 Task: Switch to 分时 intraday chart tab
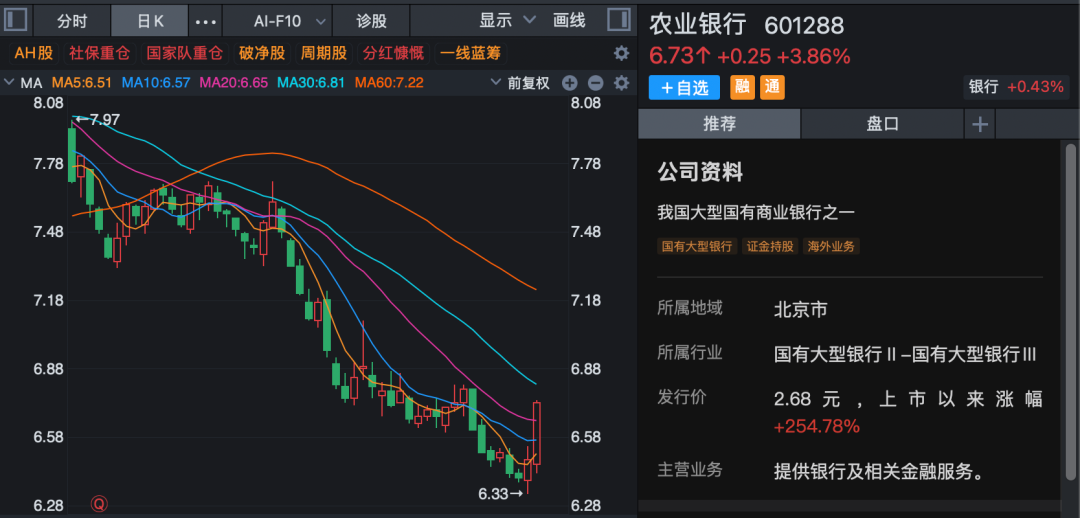[x=72, y=21]
